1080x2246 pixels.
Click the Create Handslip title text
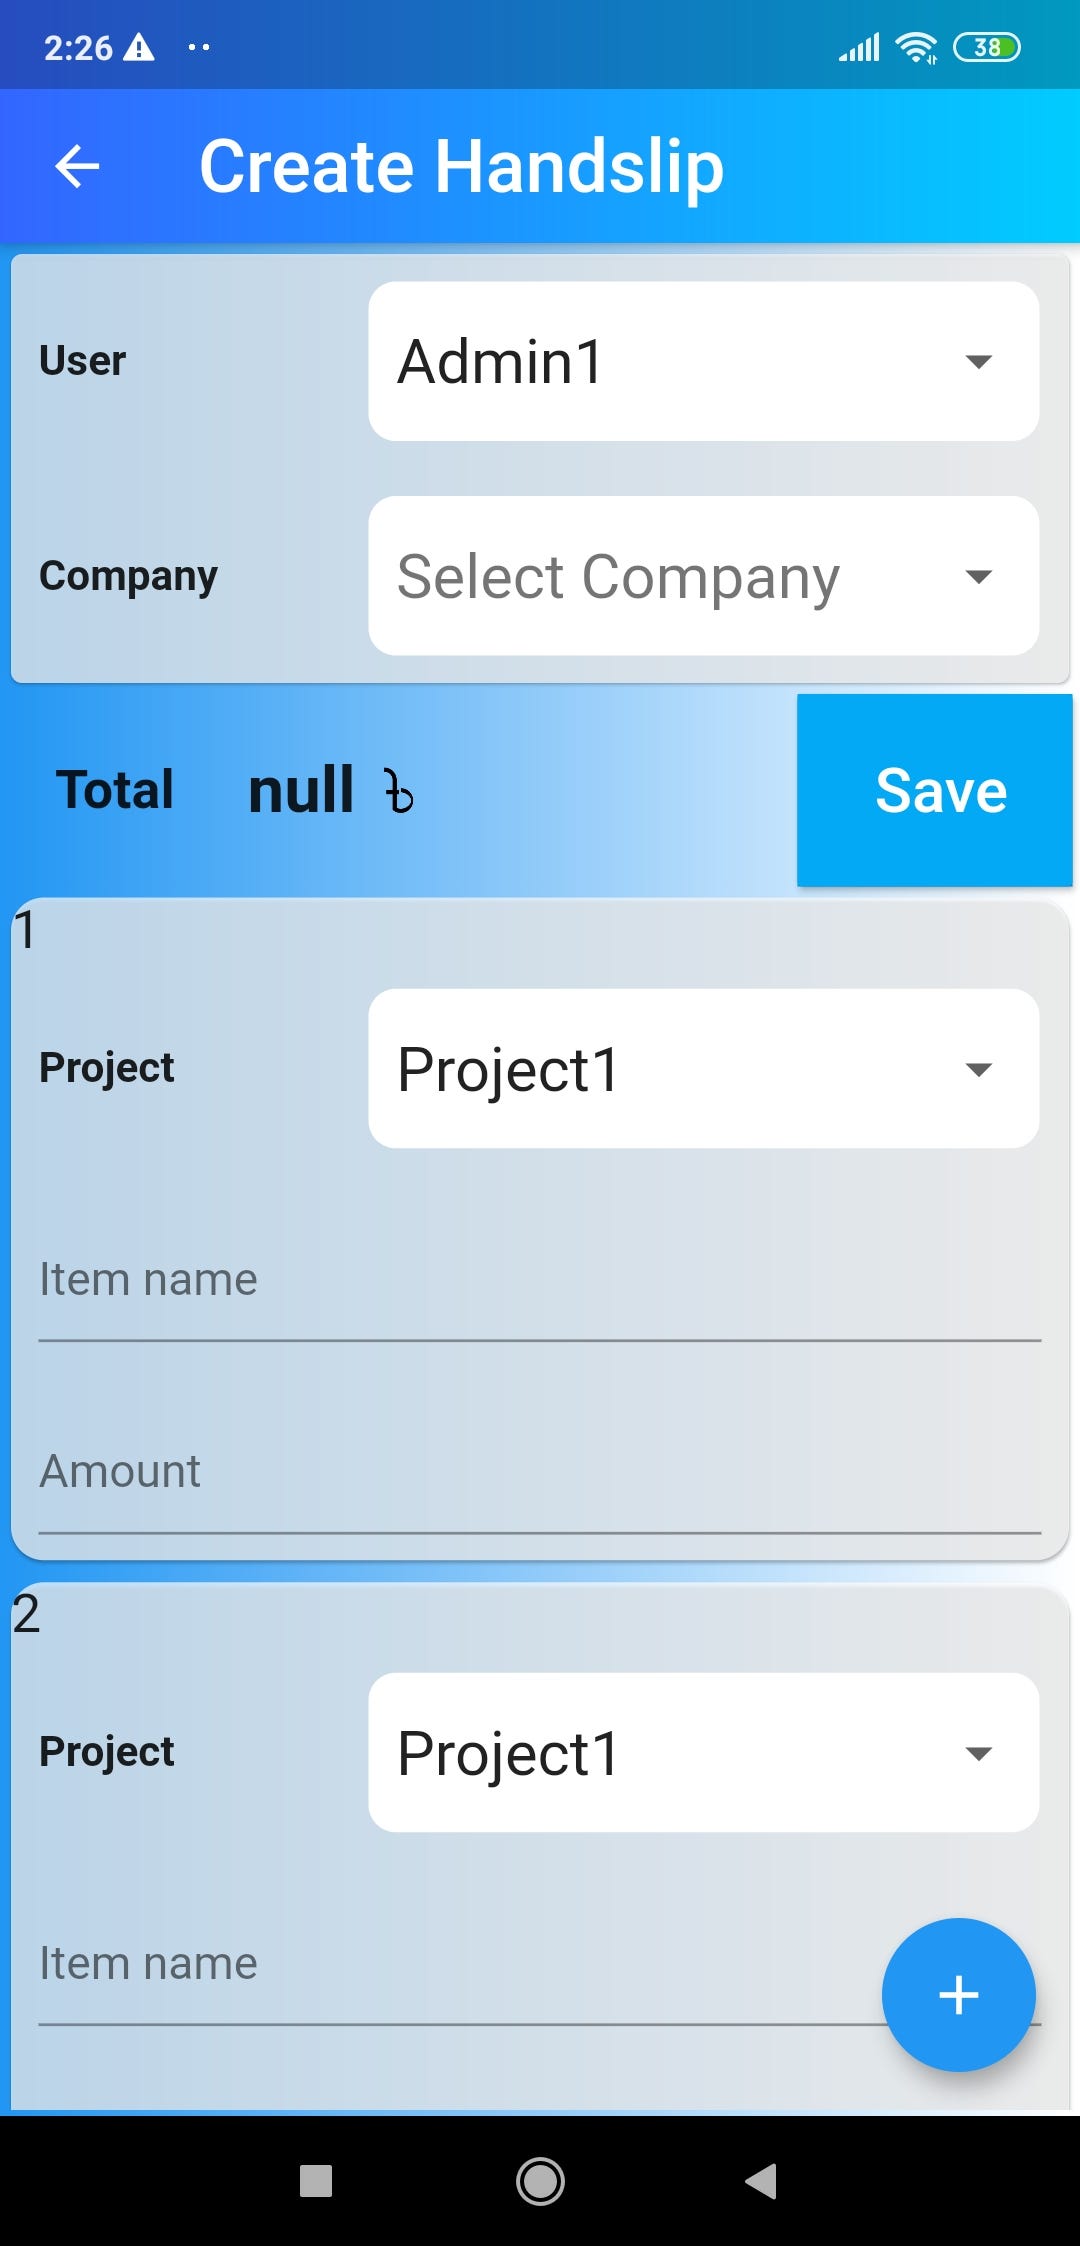pyautogui.click(x=461, y=166)
